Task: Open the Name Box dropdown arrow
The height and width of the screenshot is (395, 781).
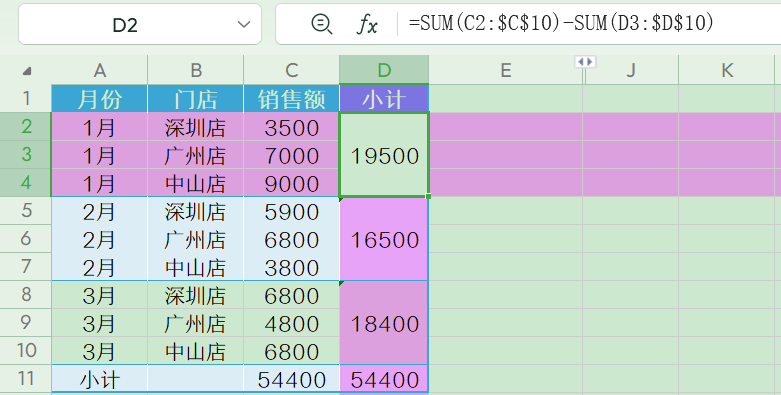Action: (x=244, y=24)
